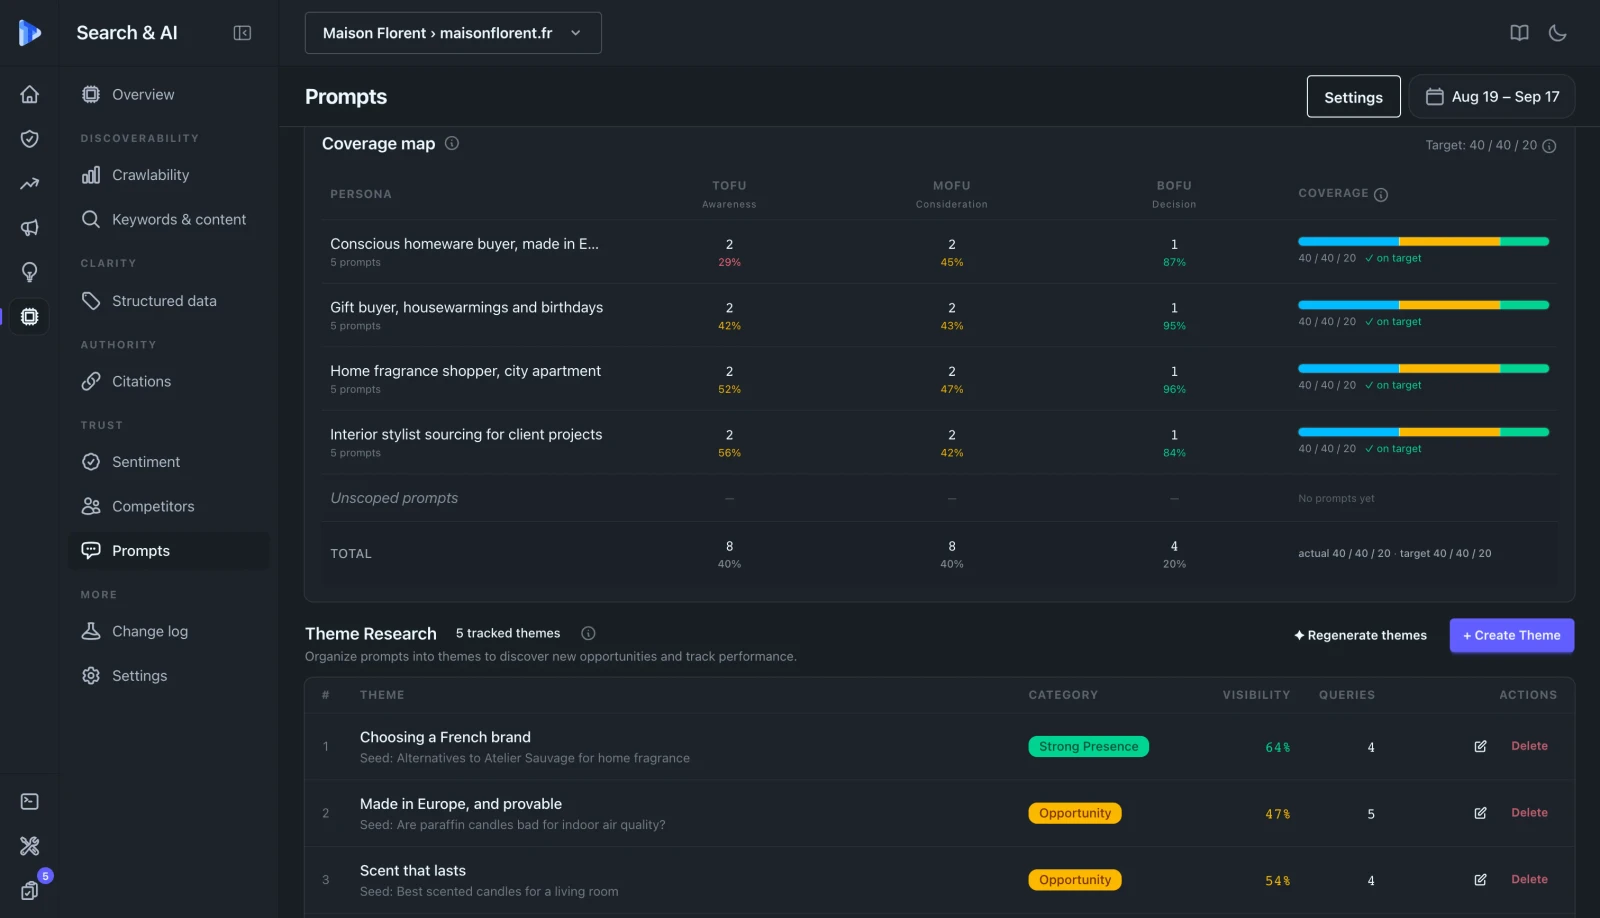Open the documentation book icon
Screen dimensions: 1600x918
(1519, 33)
